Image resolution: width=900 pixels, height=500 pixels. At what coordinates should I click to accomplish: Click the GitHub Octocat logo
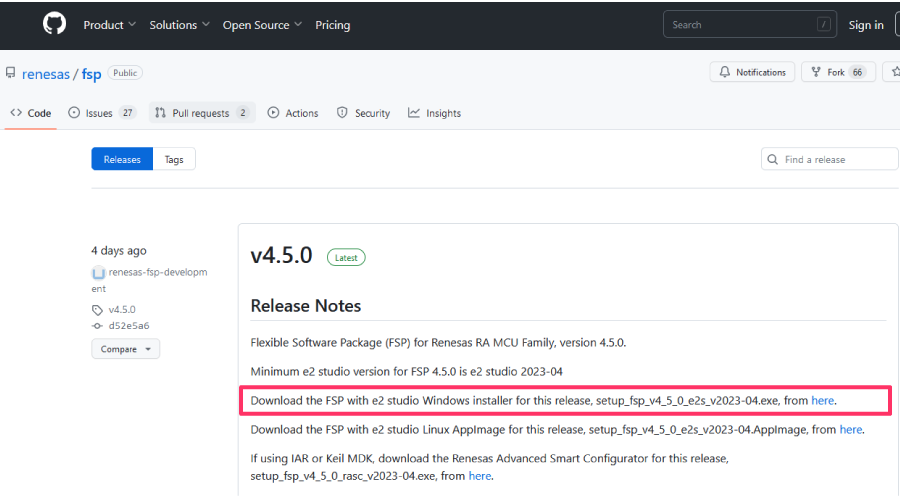55,25
